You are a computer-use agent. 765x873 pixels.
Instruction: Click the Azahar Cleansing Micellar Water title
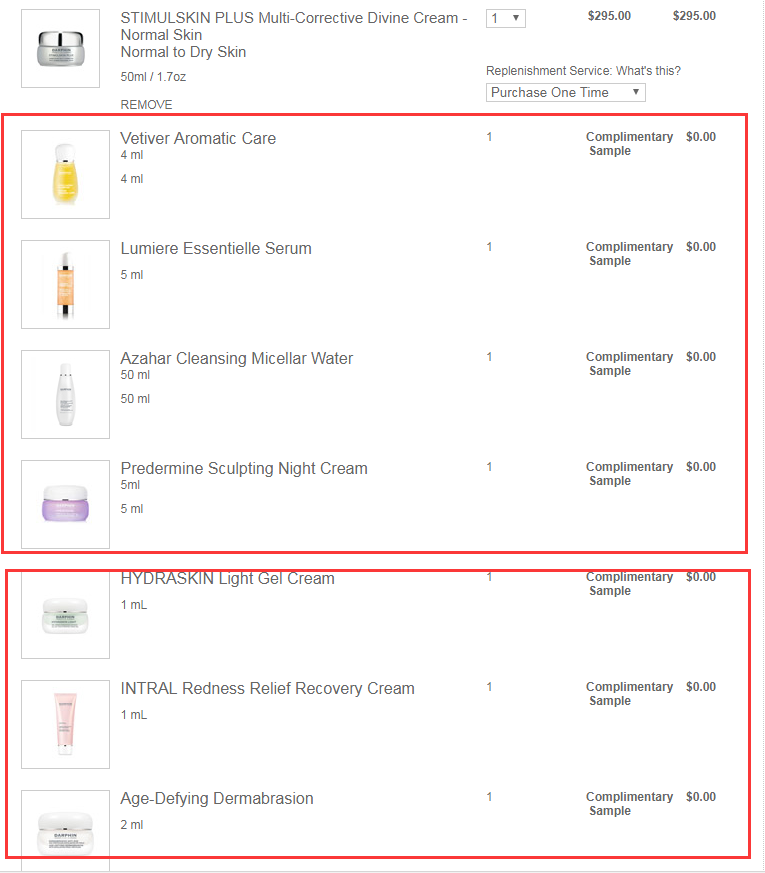click(237, 358)
